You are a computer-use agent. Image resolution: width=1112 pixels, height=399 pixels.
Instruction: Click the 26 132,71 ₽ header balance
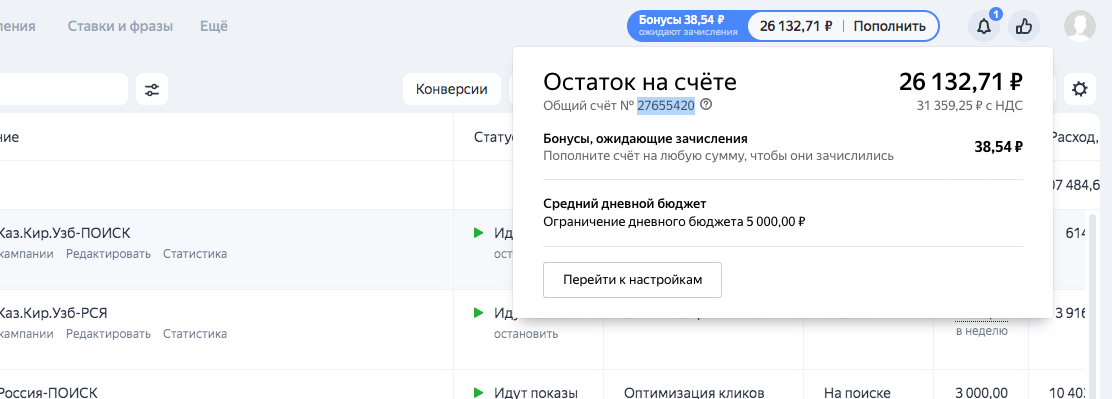(796, 26)
